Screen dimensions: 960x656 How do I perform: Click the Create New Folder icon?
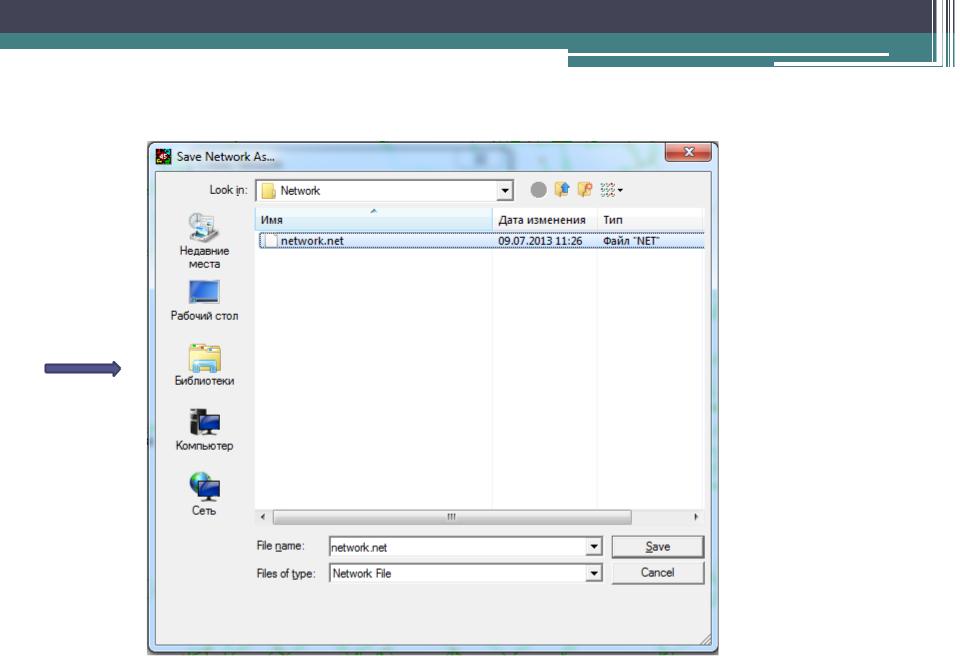tap(585, 190)
